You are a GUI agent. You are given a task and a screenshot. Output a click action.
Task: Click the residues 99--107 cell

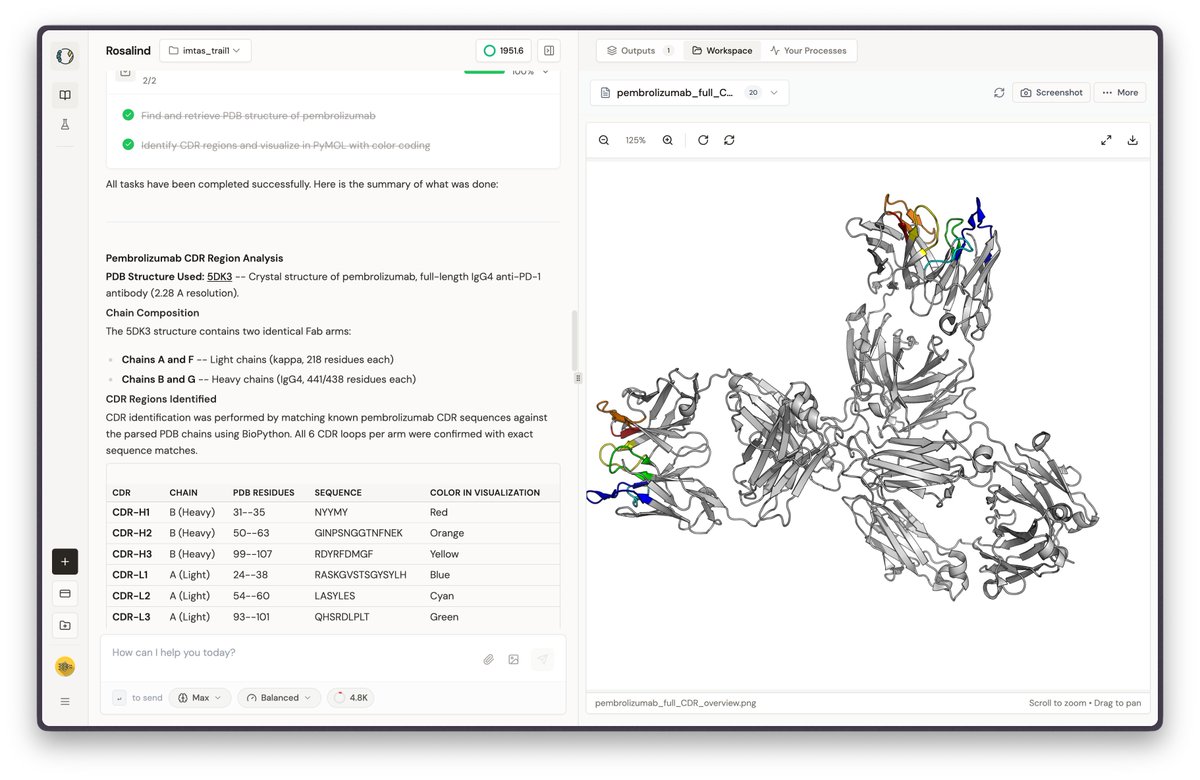coord(251,554)
